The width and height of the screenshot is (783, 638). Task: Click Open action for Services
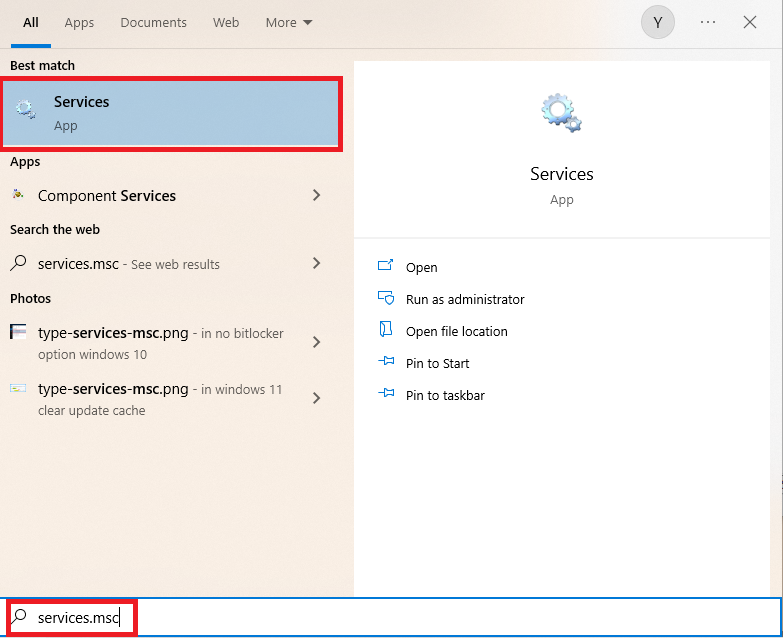point(421,268)
